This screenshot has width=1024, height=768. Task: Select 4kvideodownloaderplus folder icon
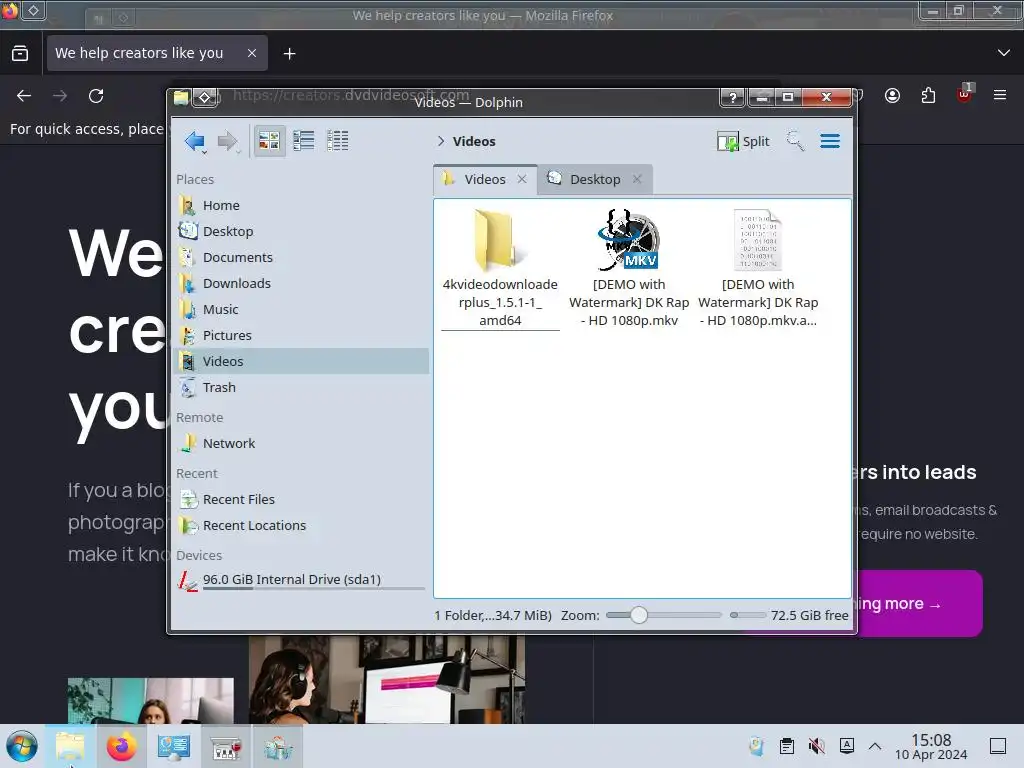[500, 240]
